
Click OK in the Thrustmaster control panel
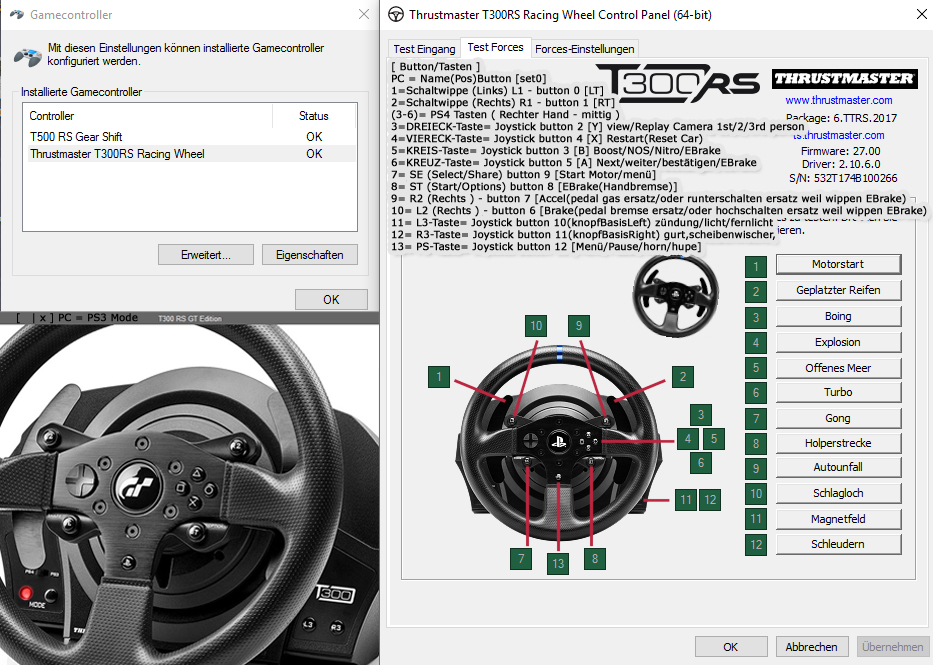[731, 647]
